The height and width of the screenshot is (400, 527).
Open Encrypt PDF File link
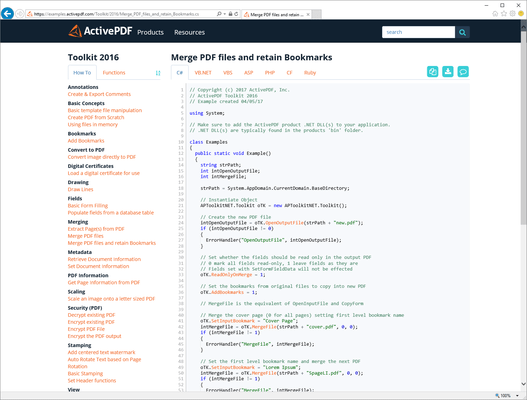[x=86, y=329]
